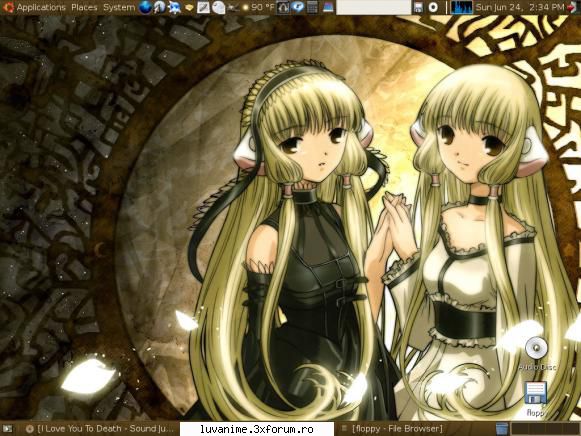Click the workspace switcher in bottom panel

545,429
